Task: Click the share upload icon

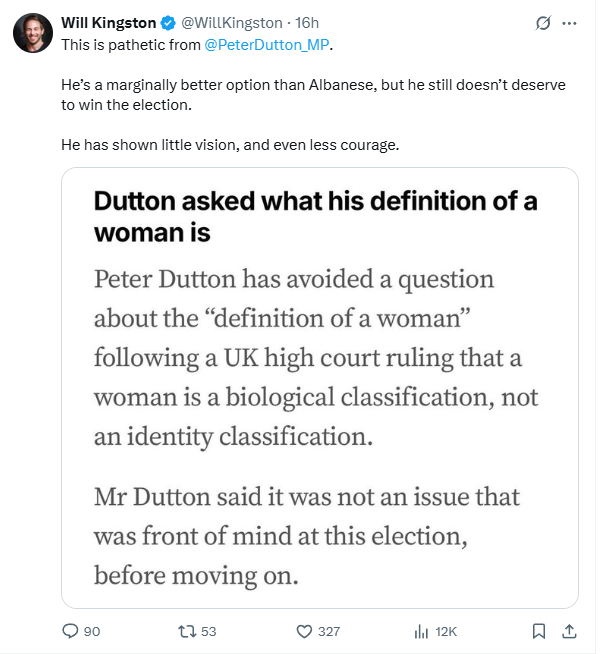Action: (x=569, y=631)
